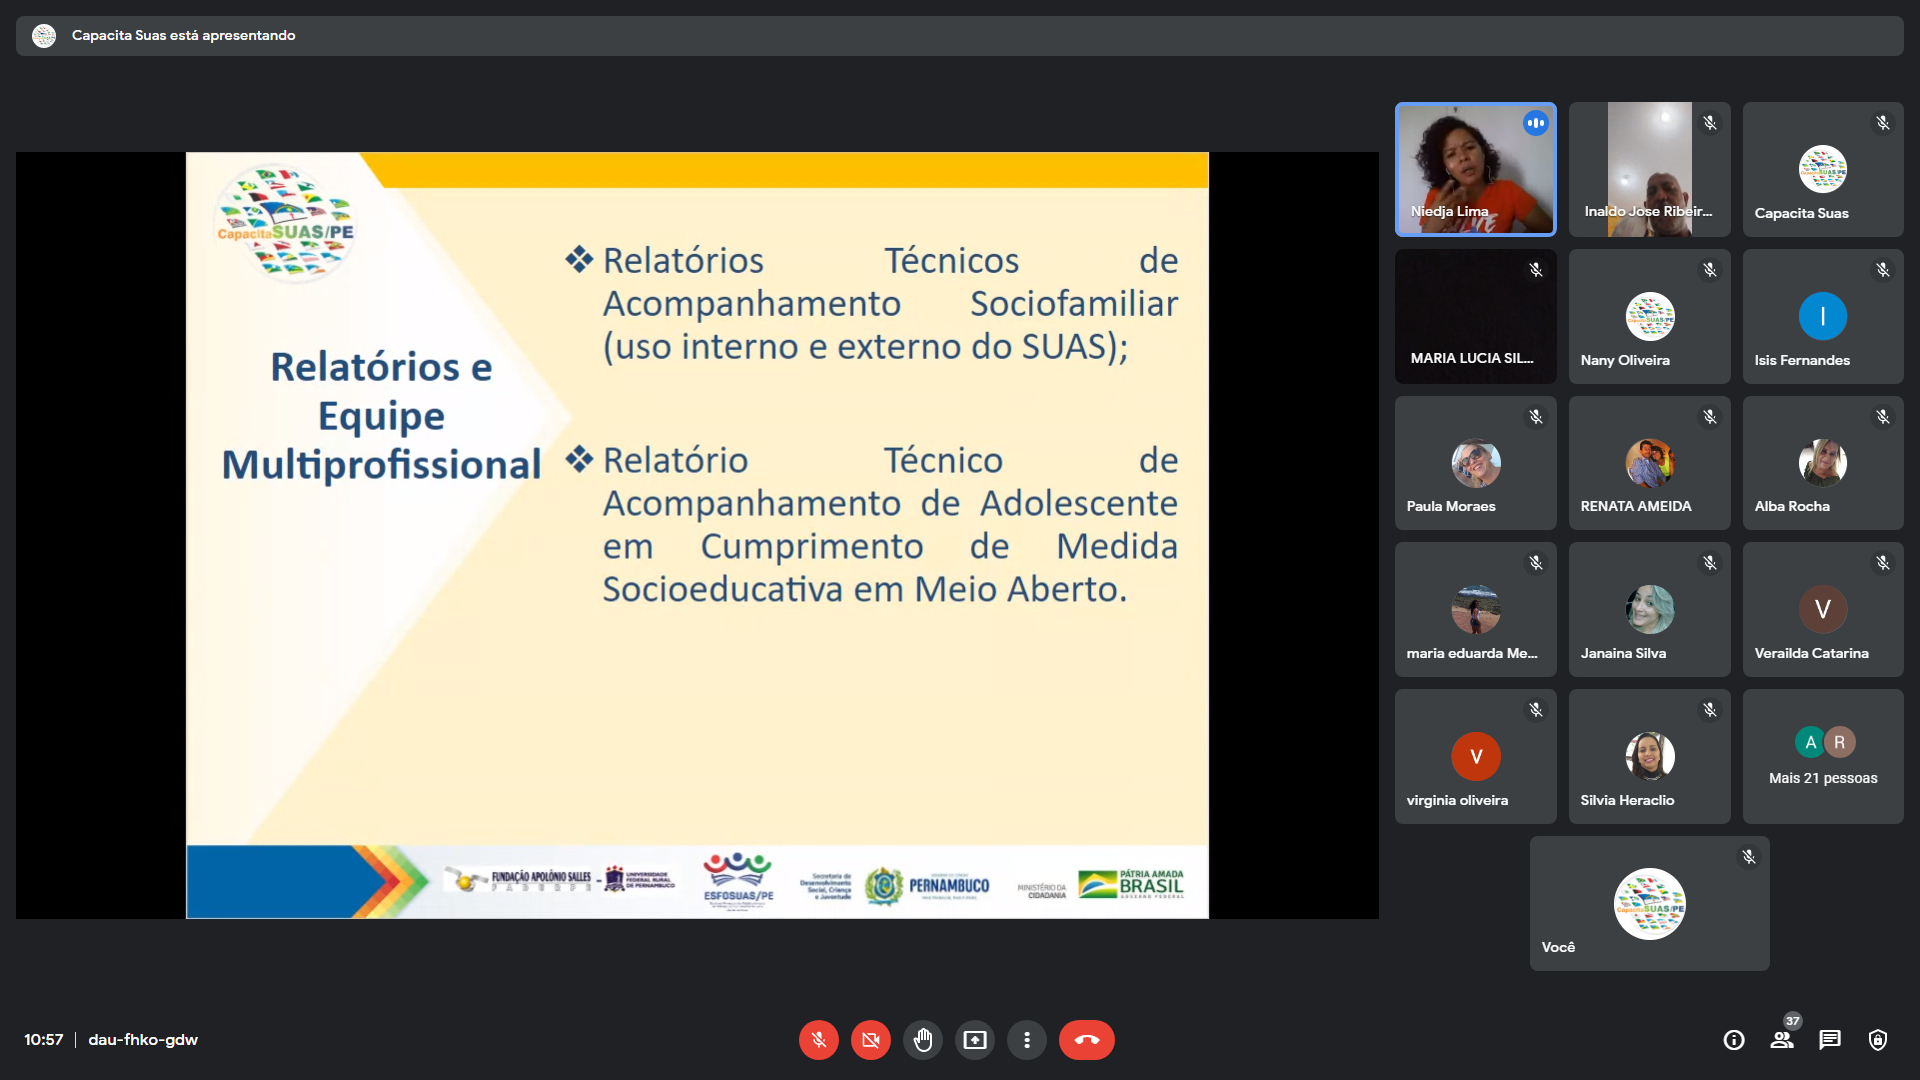1920x1080 pixels.
Task: Raise hand using the hand icon
Action: point(922,1040)
